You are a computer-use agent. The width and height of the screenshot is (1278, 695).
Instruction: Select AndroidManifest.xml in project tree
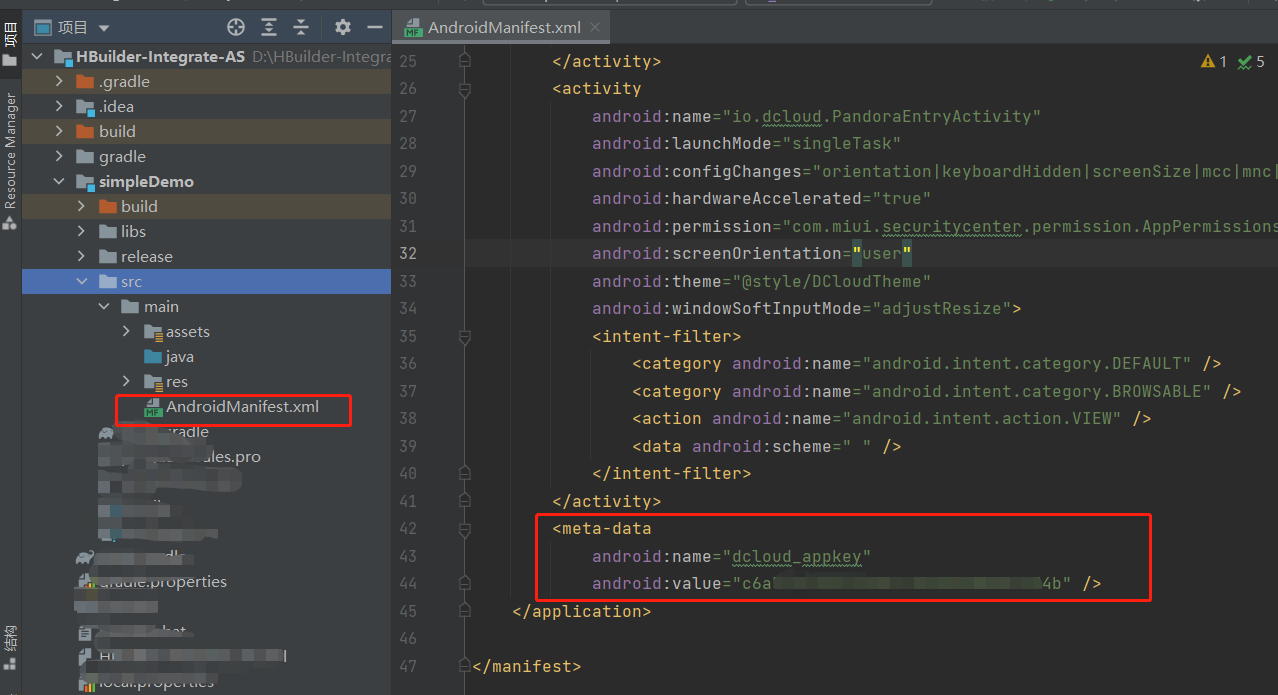click(x=242, y=407)
